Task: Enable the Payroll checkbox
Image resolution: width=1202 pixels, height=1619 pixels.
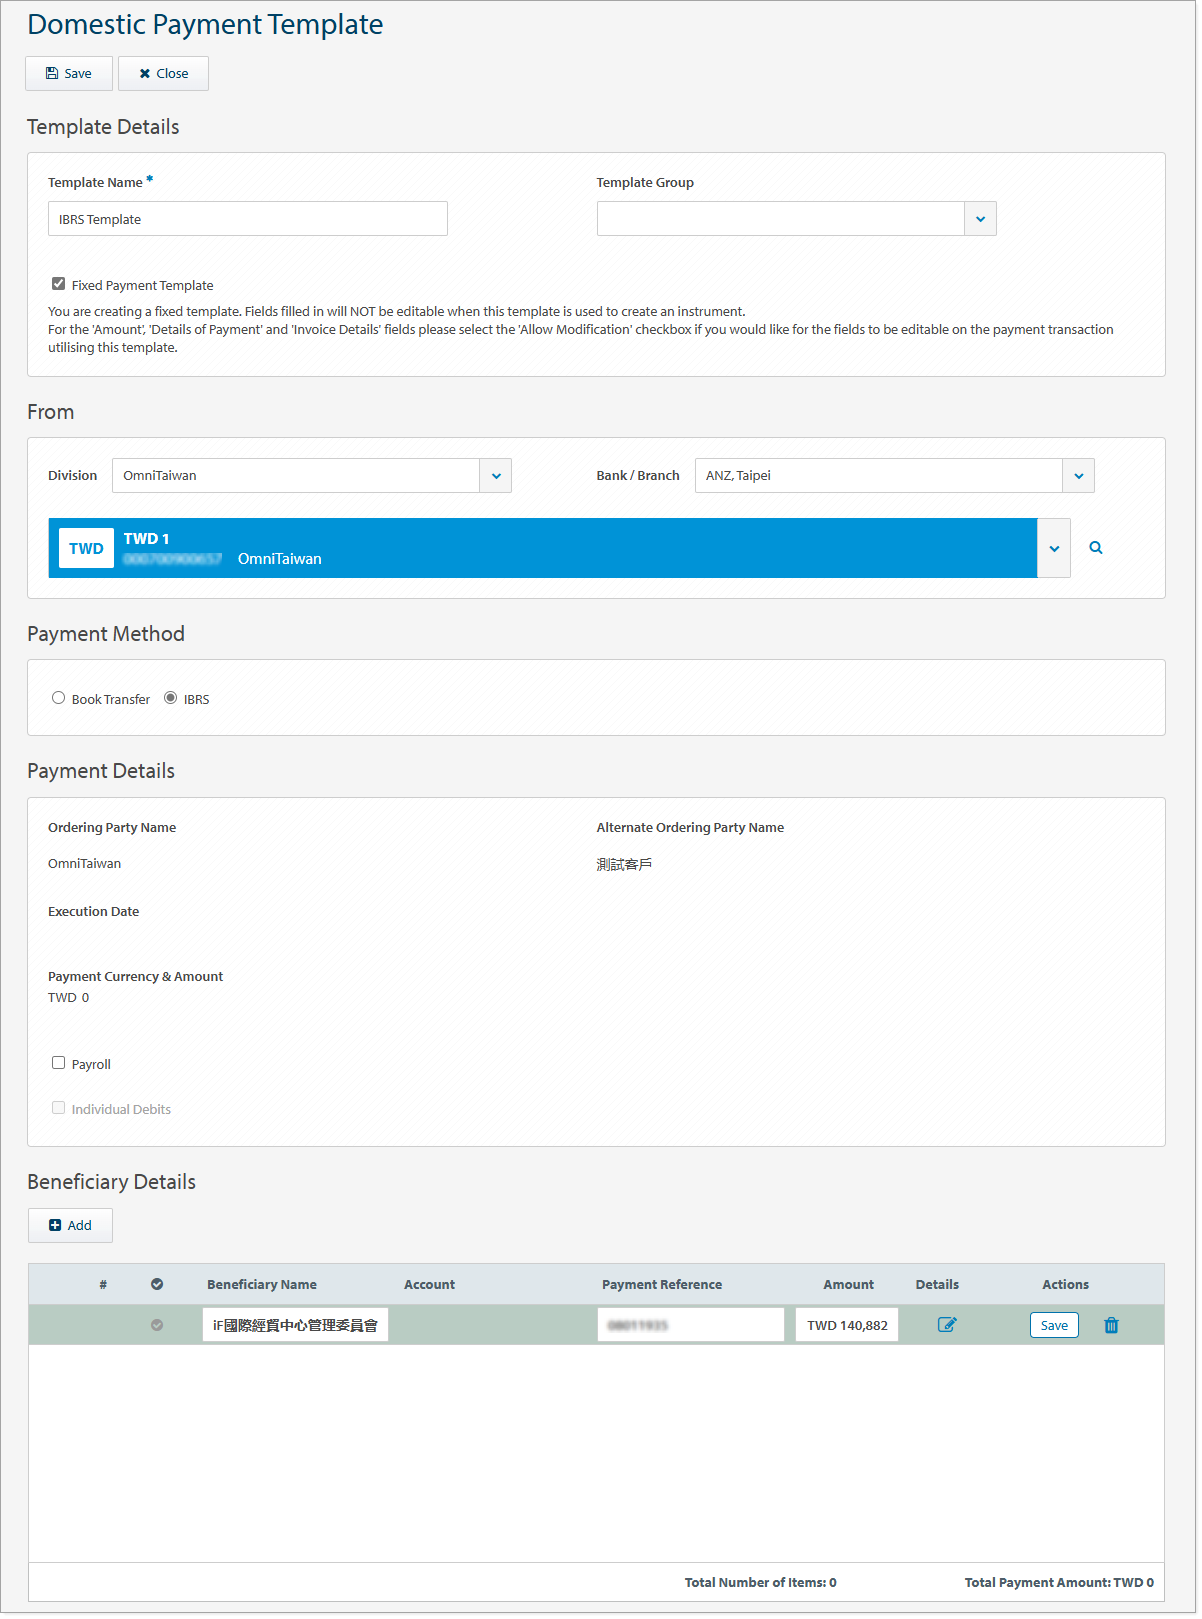Action: coord(59,1063)
